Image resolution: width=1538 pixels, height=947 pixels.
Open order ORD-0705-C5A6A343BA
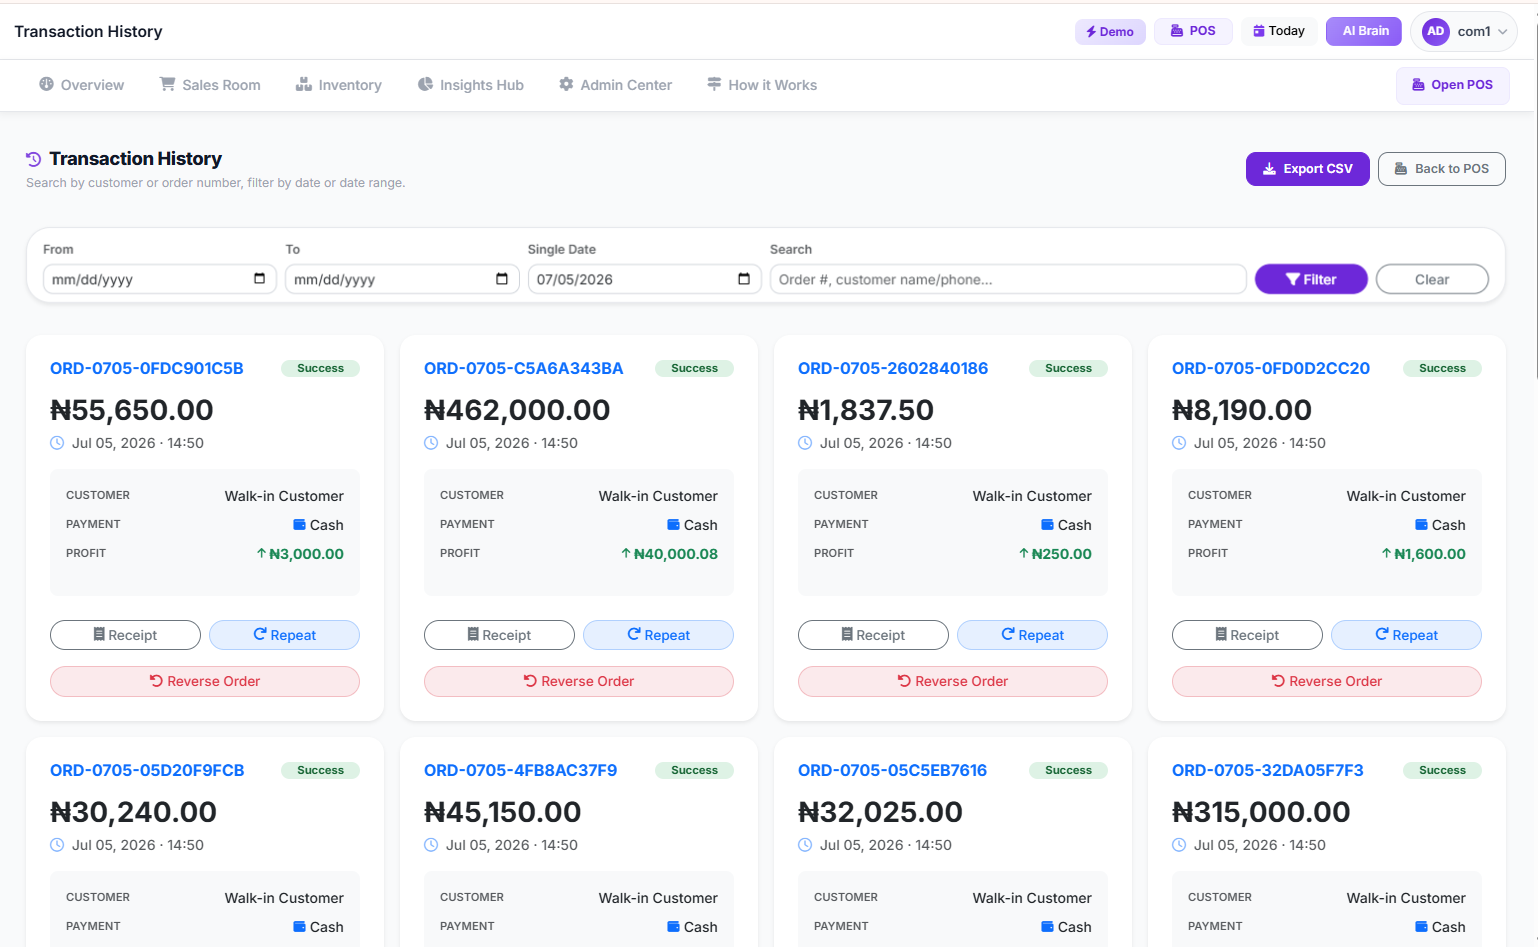(x=523, y=368)
